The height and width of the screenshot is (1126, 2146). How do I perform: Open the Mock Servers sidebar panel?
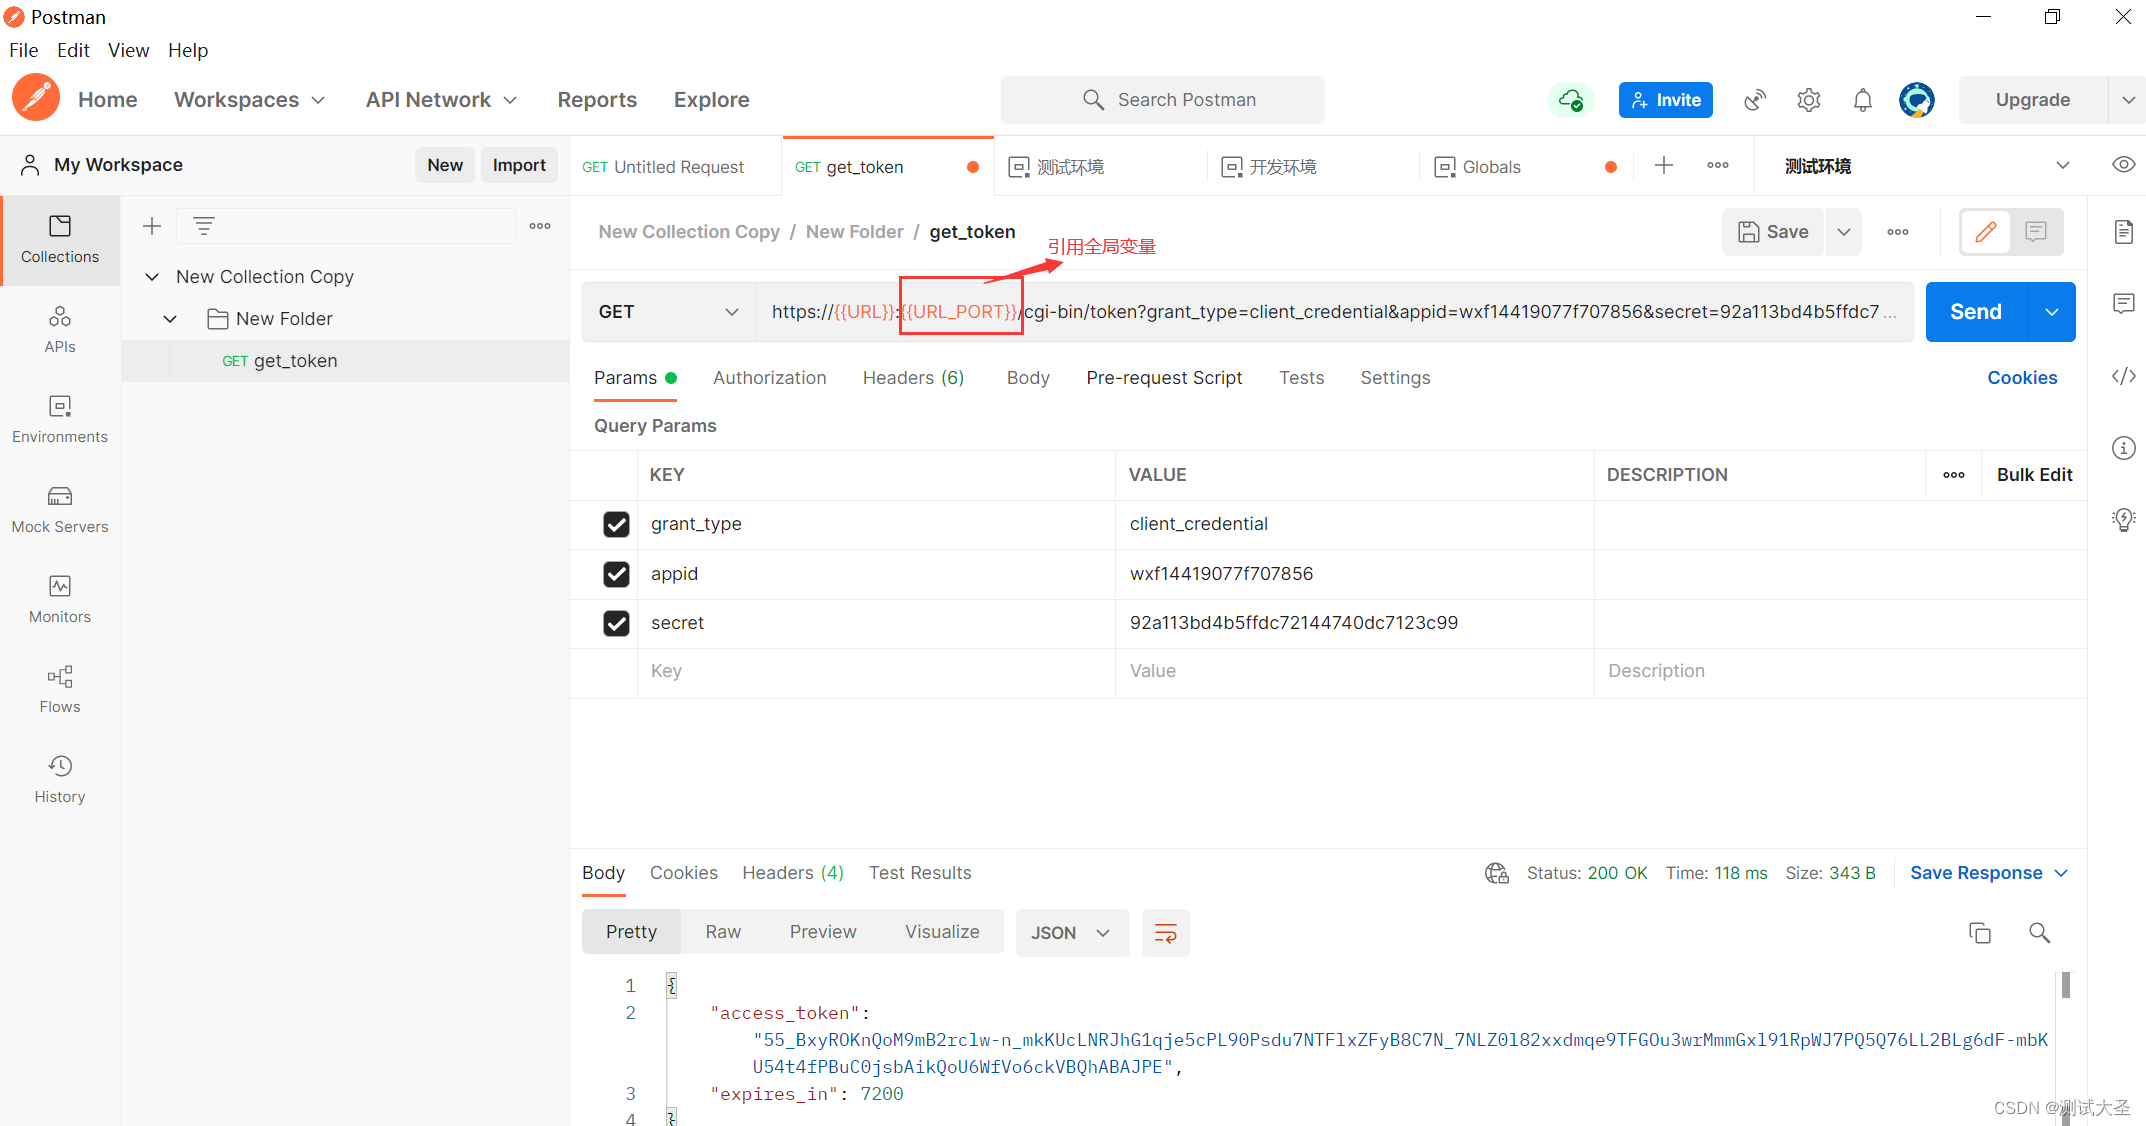60,509
